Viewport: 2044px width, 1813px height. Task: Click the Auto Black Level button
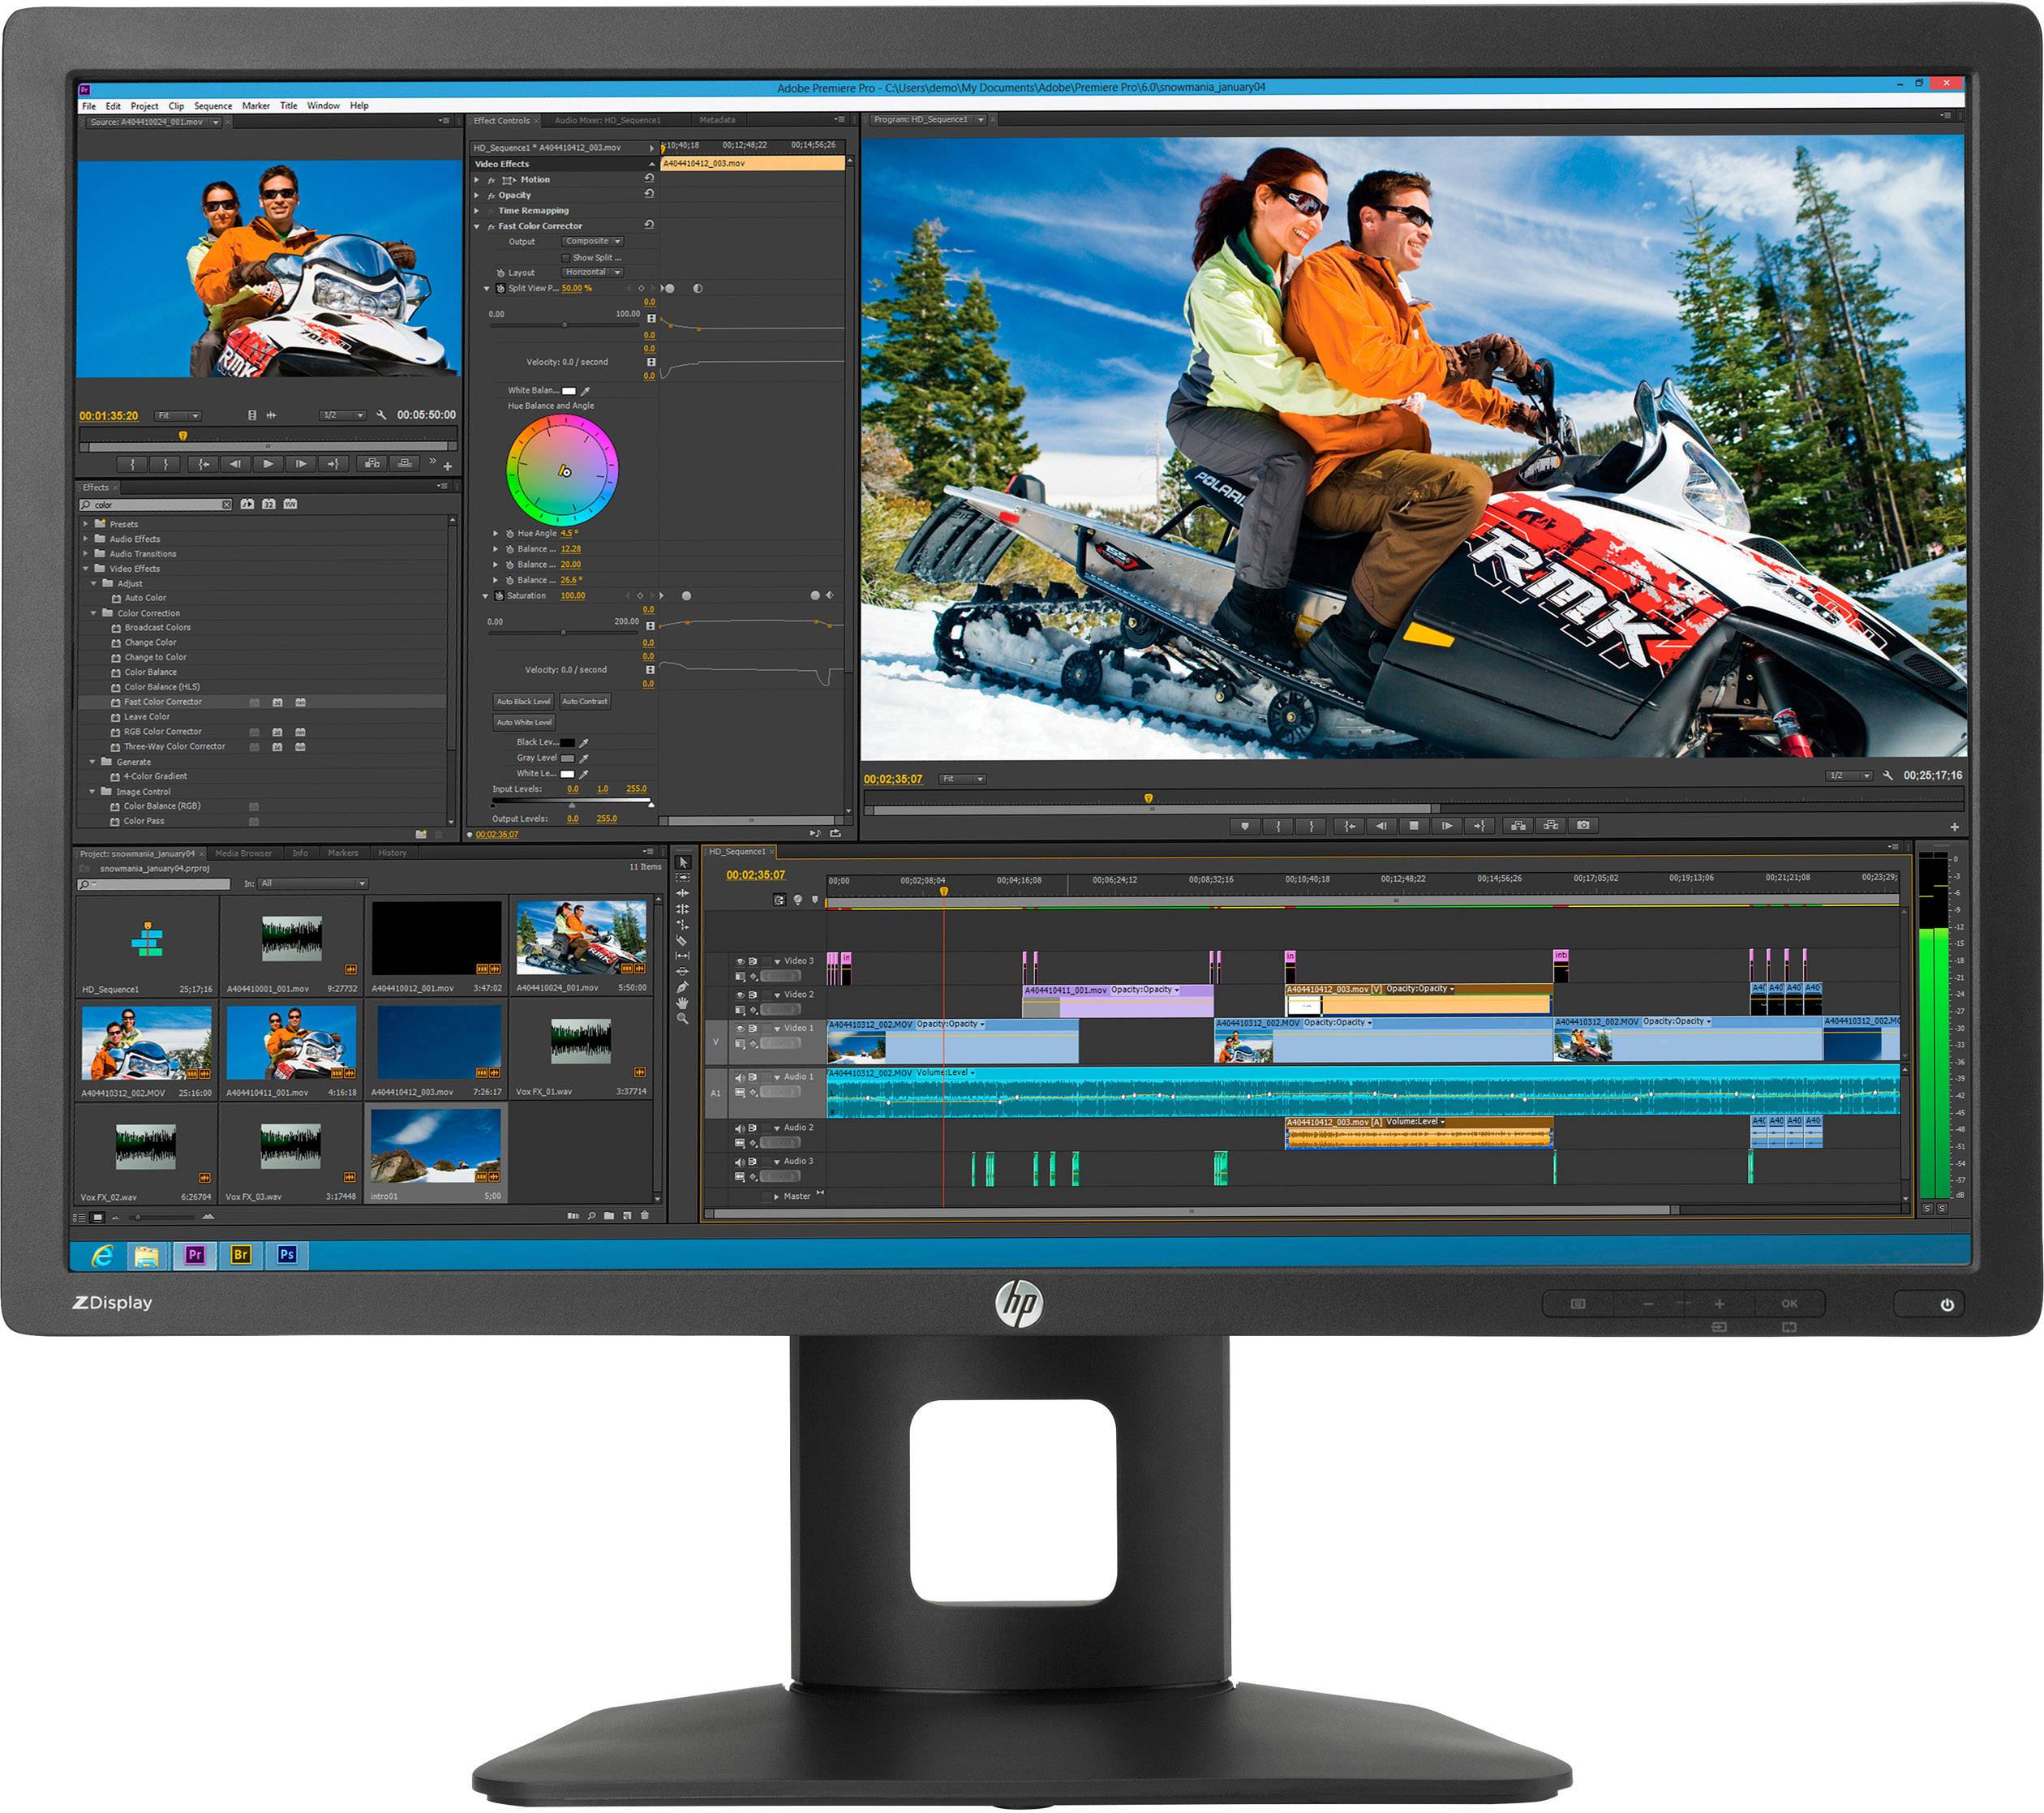coord(524,703)
